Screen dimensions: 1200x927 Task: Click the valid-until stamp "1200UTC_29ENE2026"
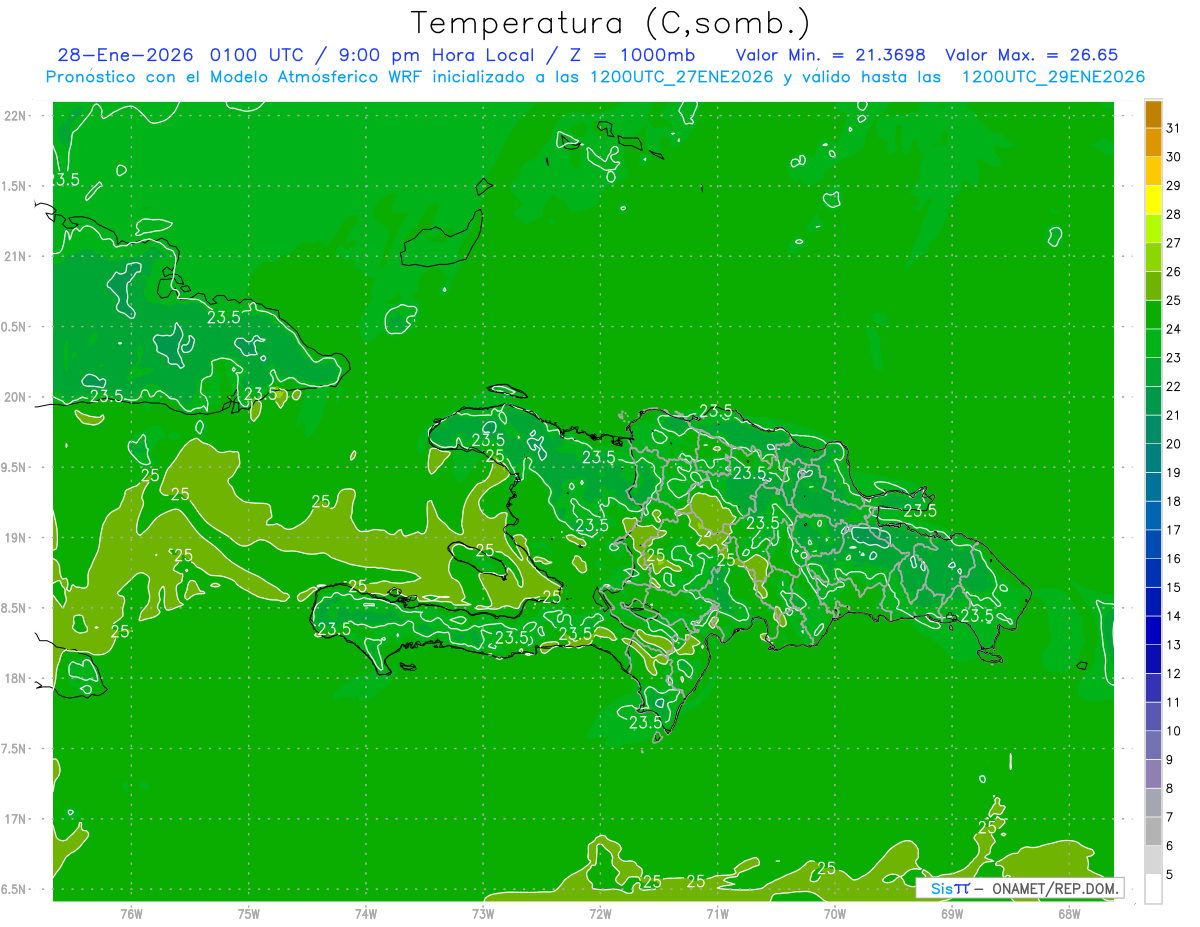coord(1053,77)
